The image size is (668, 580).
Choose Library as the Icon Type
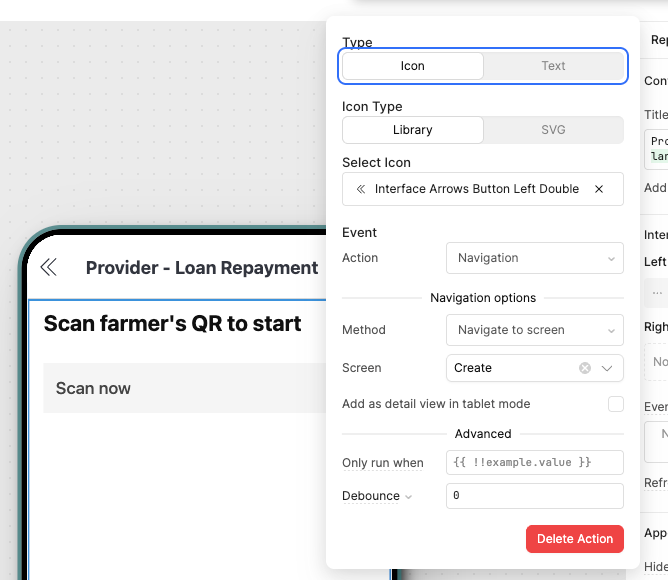(x=413, y=130)
